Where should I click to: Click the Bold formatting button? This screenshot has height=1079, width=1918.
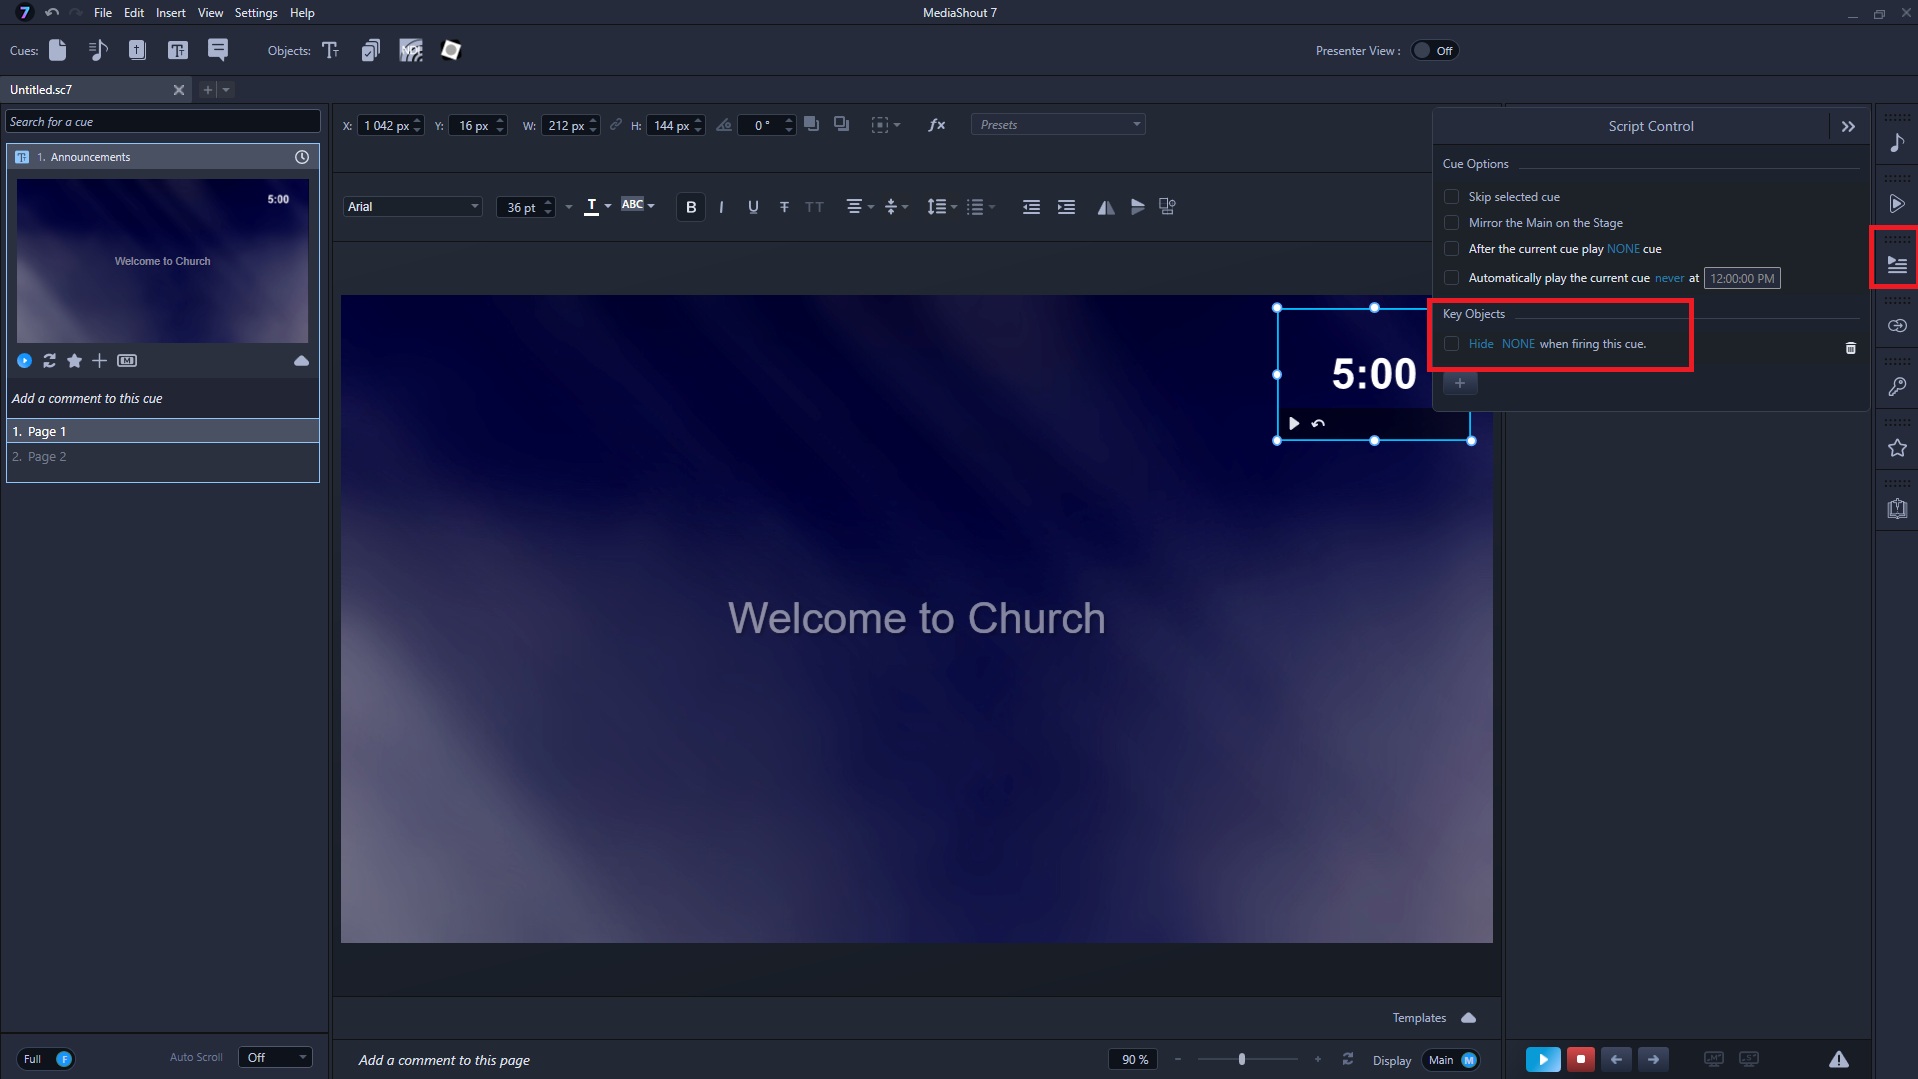point(690,207)
